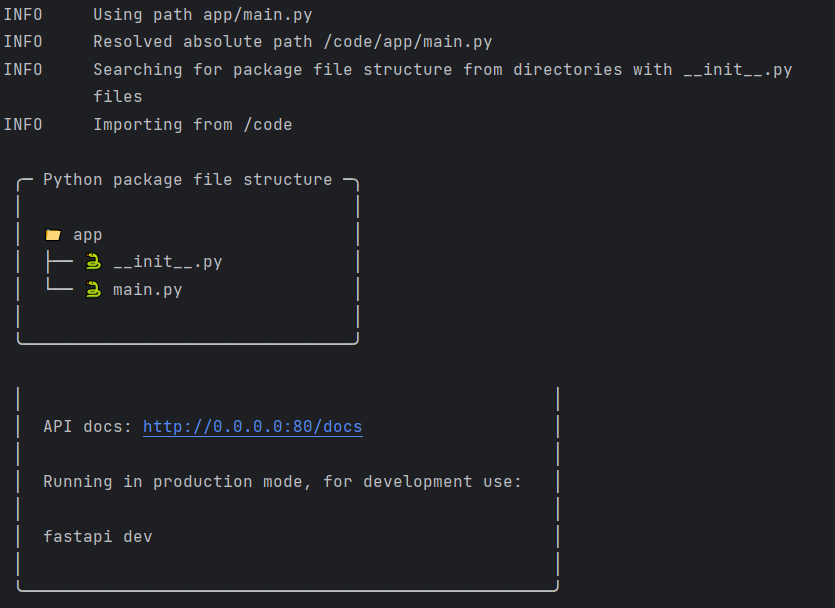Click "/code" in the "Importing from" line
This screenshot has width=835, height=608.
pos(267,125)
